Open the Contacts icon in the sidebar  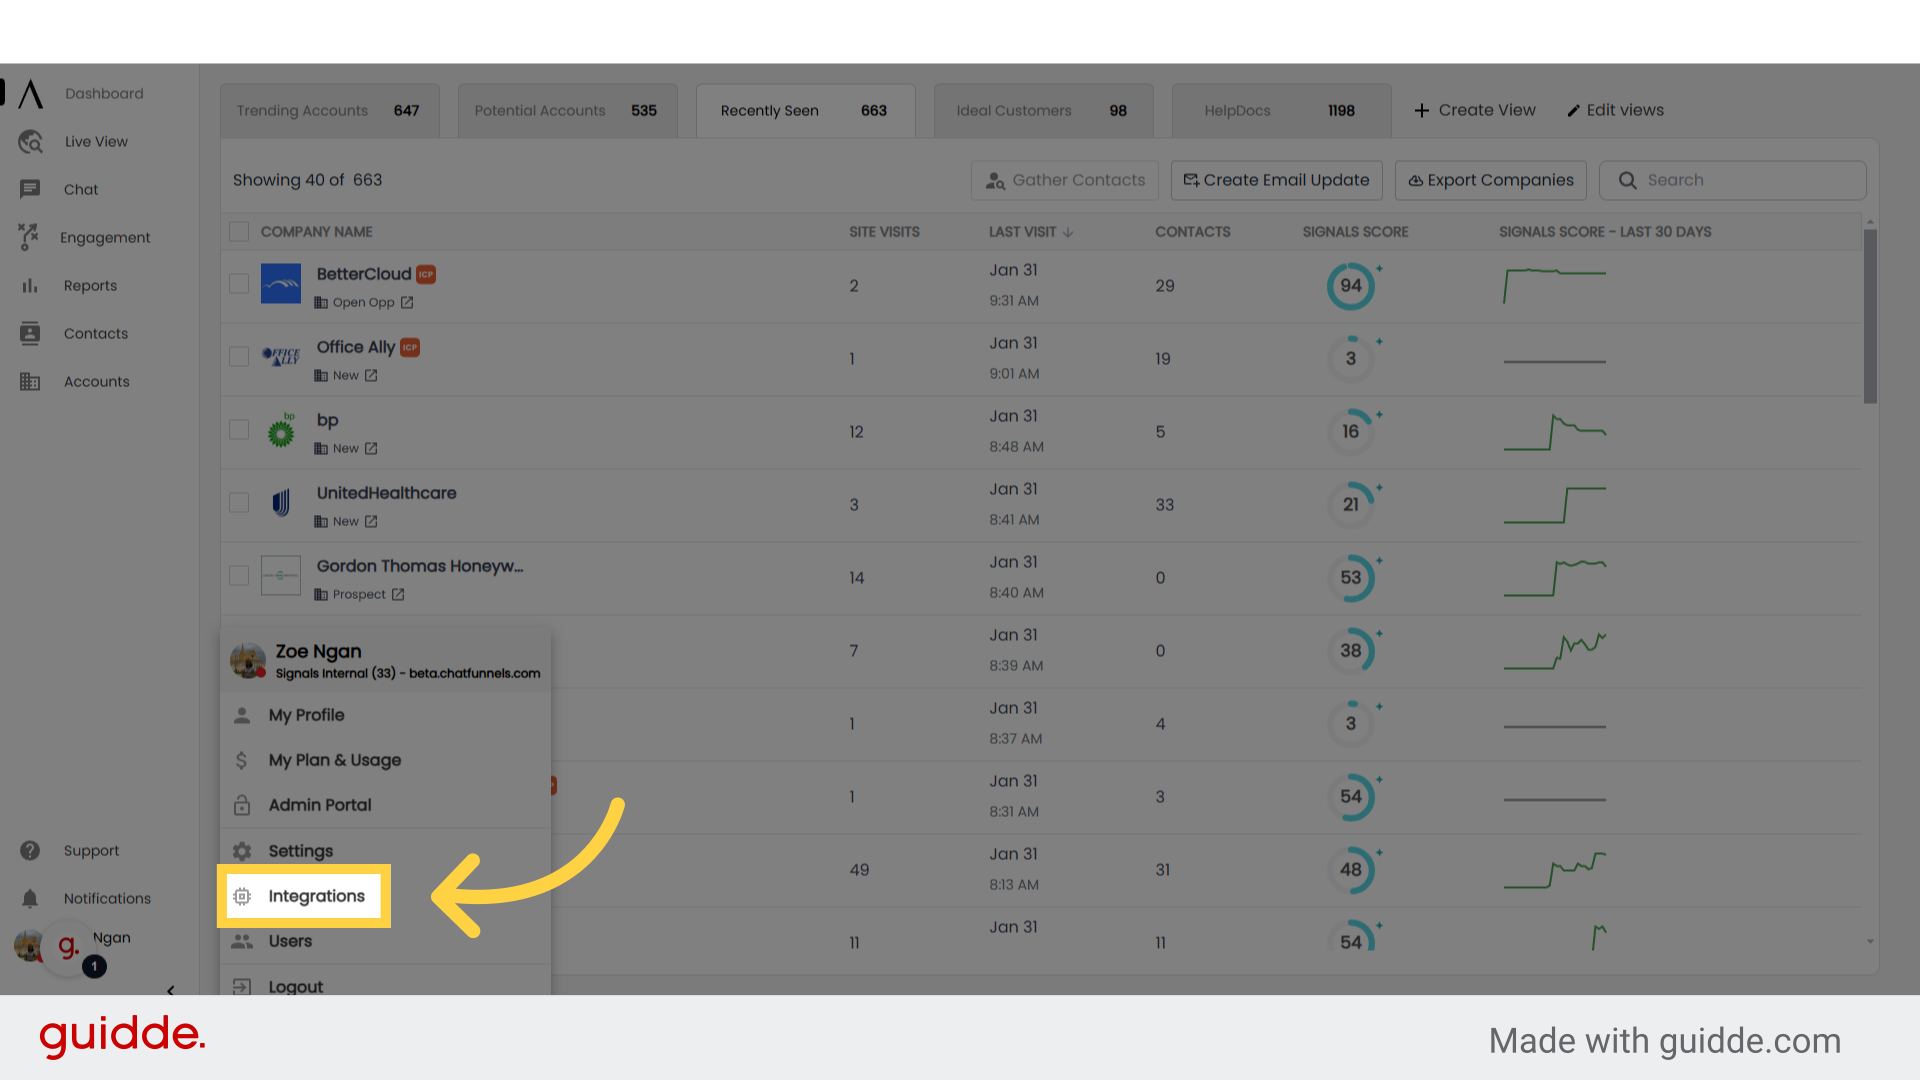pos(30,333)
